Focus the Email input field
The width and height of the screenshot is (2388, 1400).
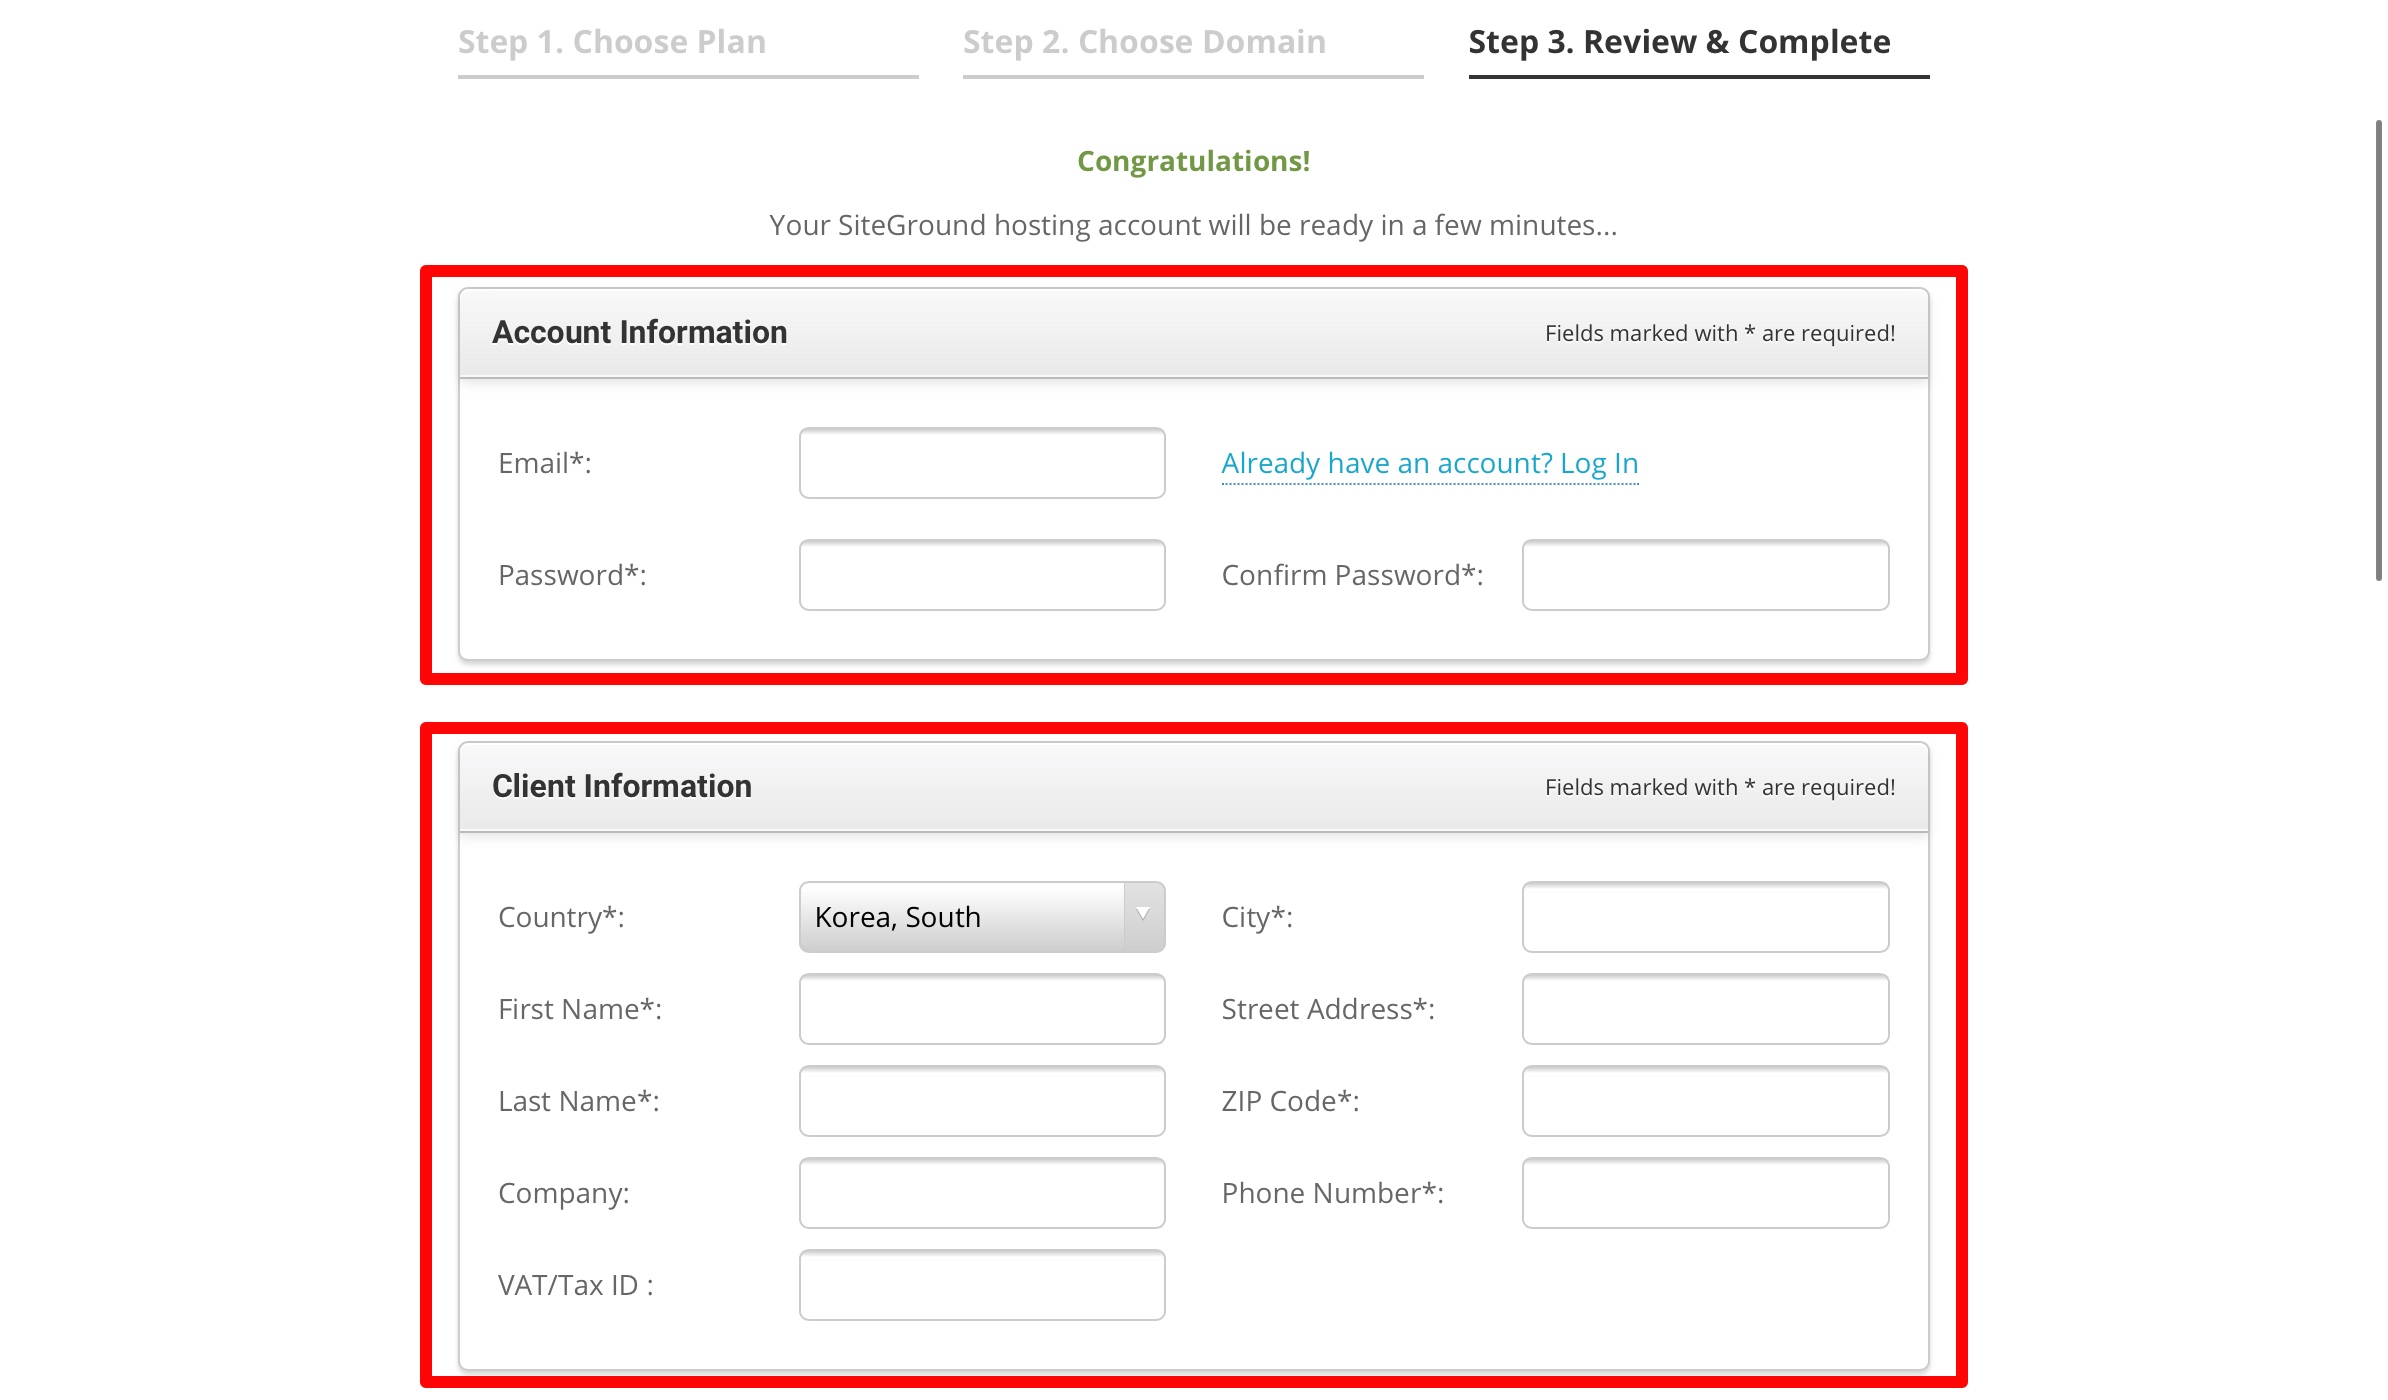pos(981,463)
